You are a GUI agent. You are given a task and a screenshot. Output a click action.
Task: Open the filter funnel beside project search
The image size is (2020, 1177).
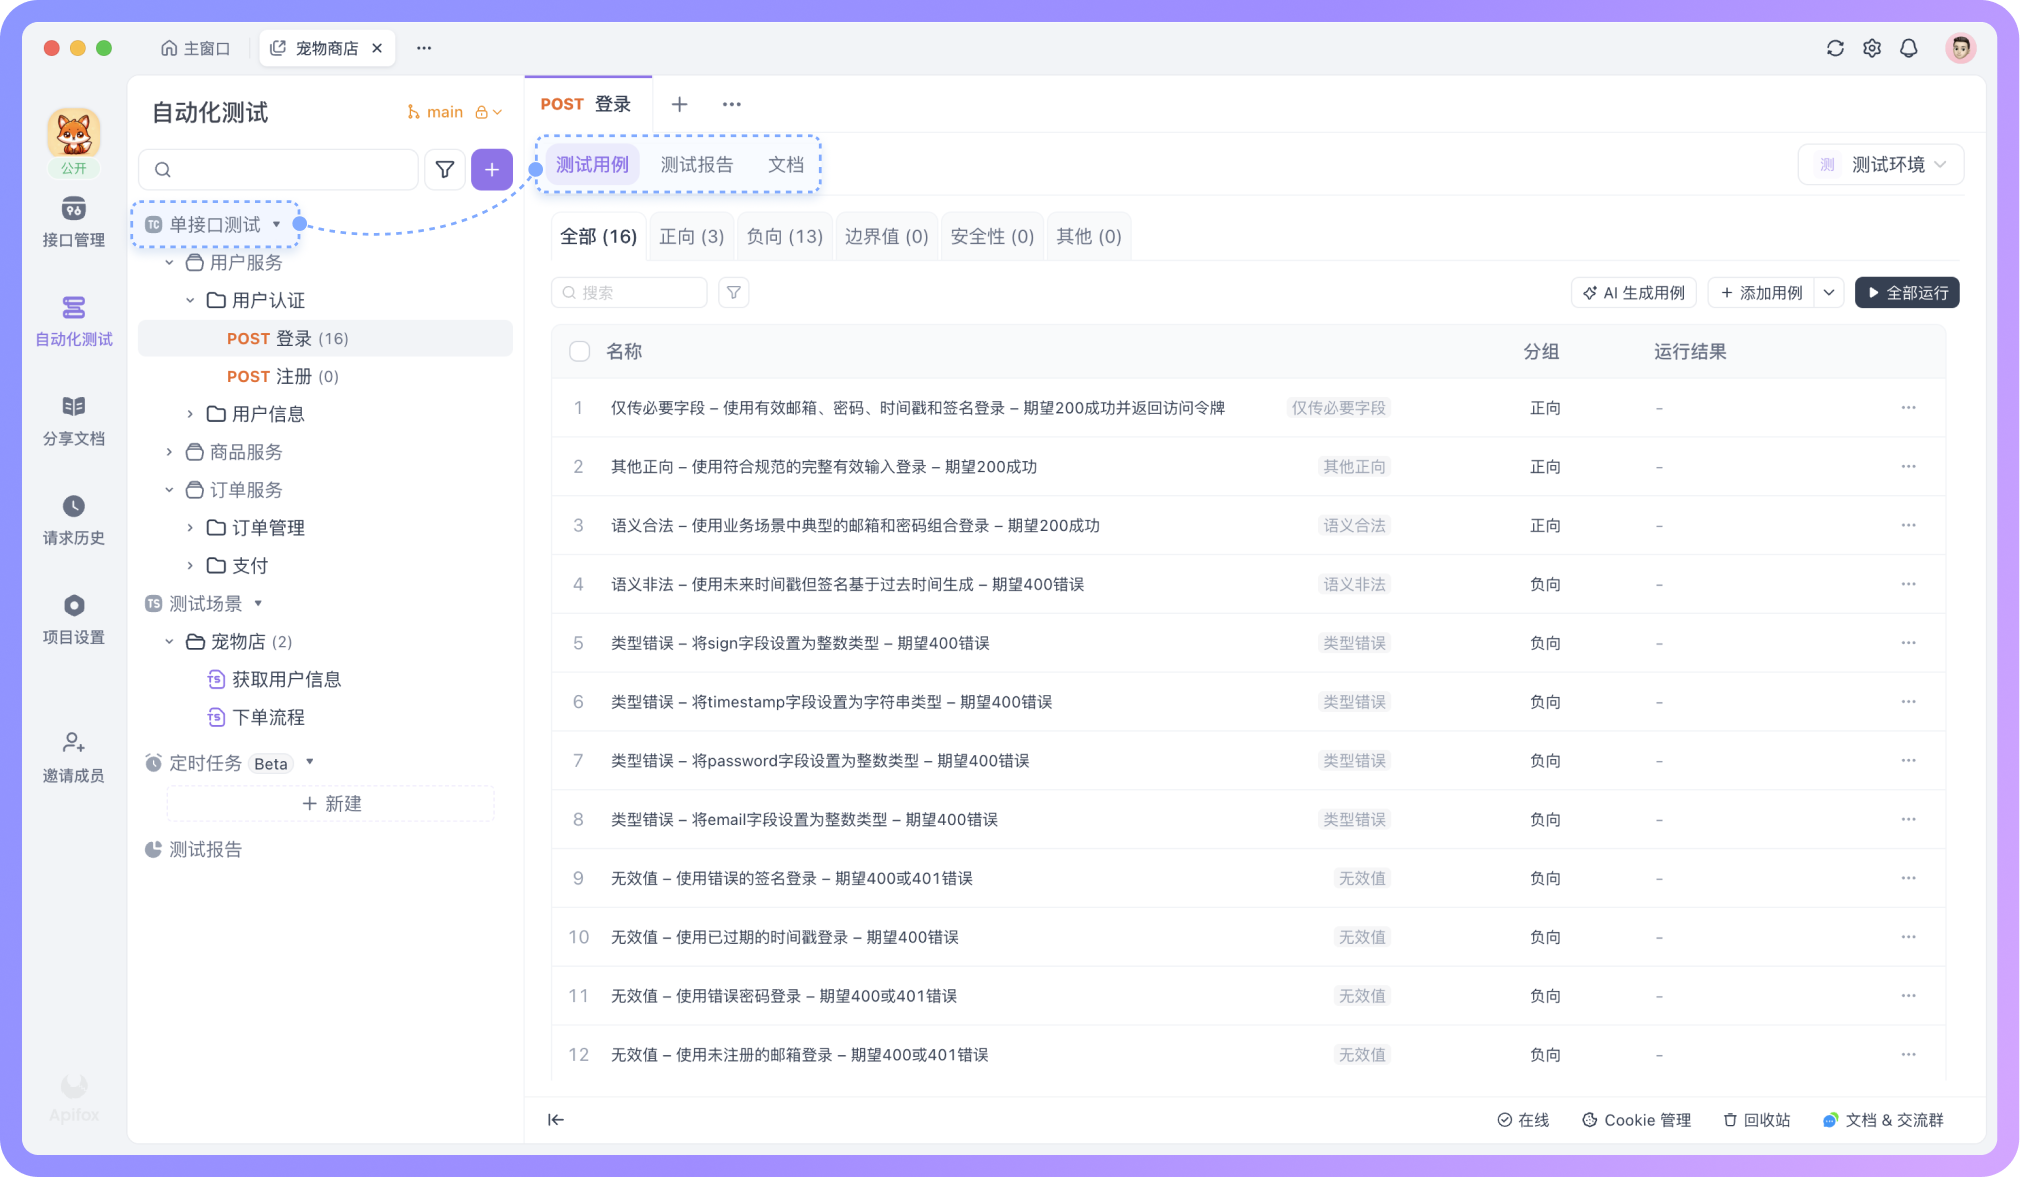coord(444,169)
